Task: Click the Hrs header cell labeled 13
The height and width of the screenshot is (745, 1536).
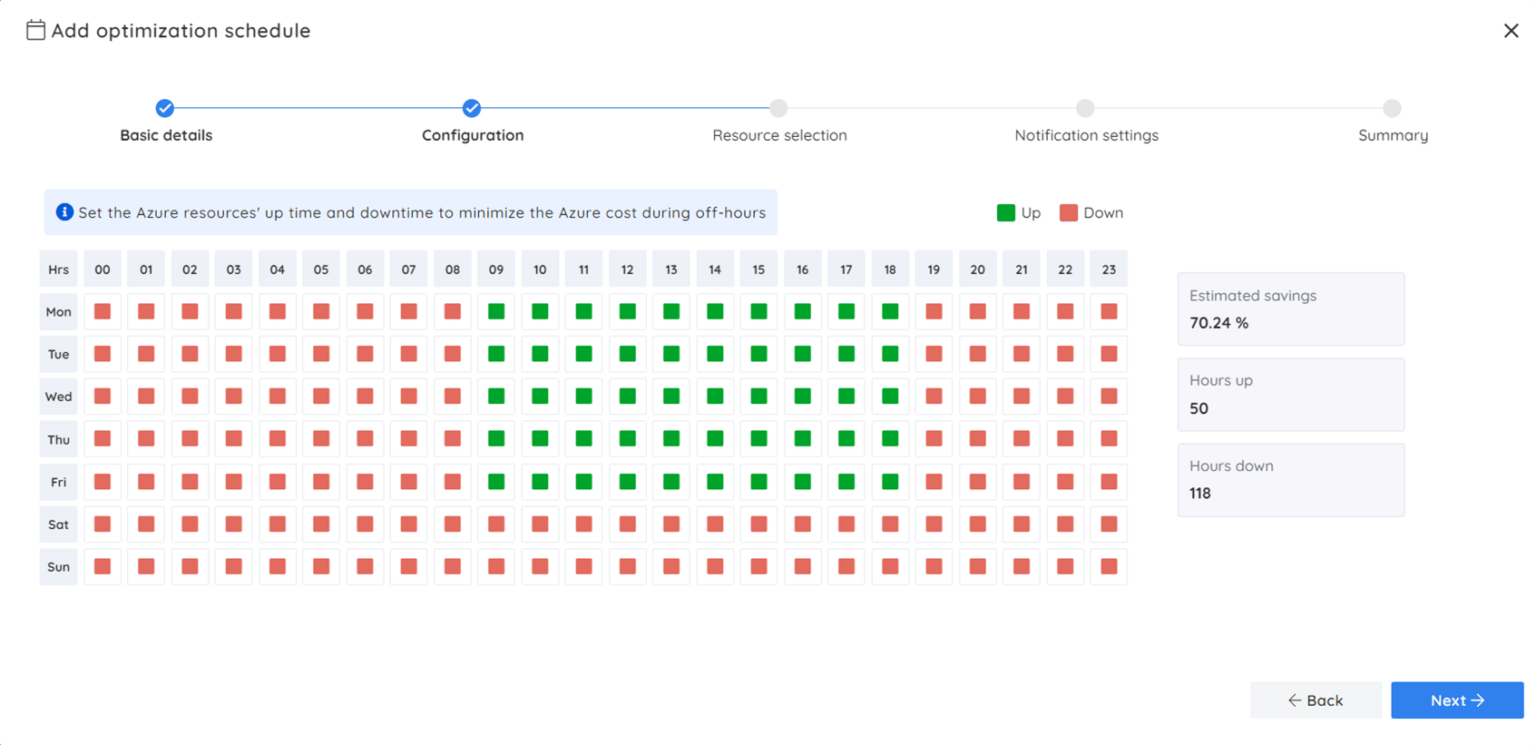Action: [x=671, y=268]
